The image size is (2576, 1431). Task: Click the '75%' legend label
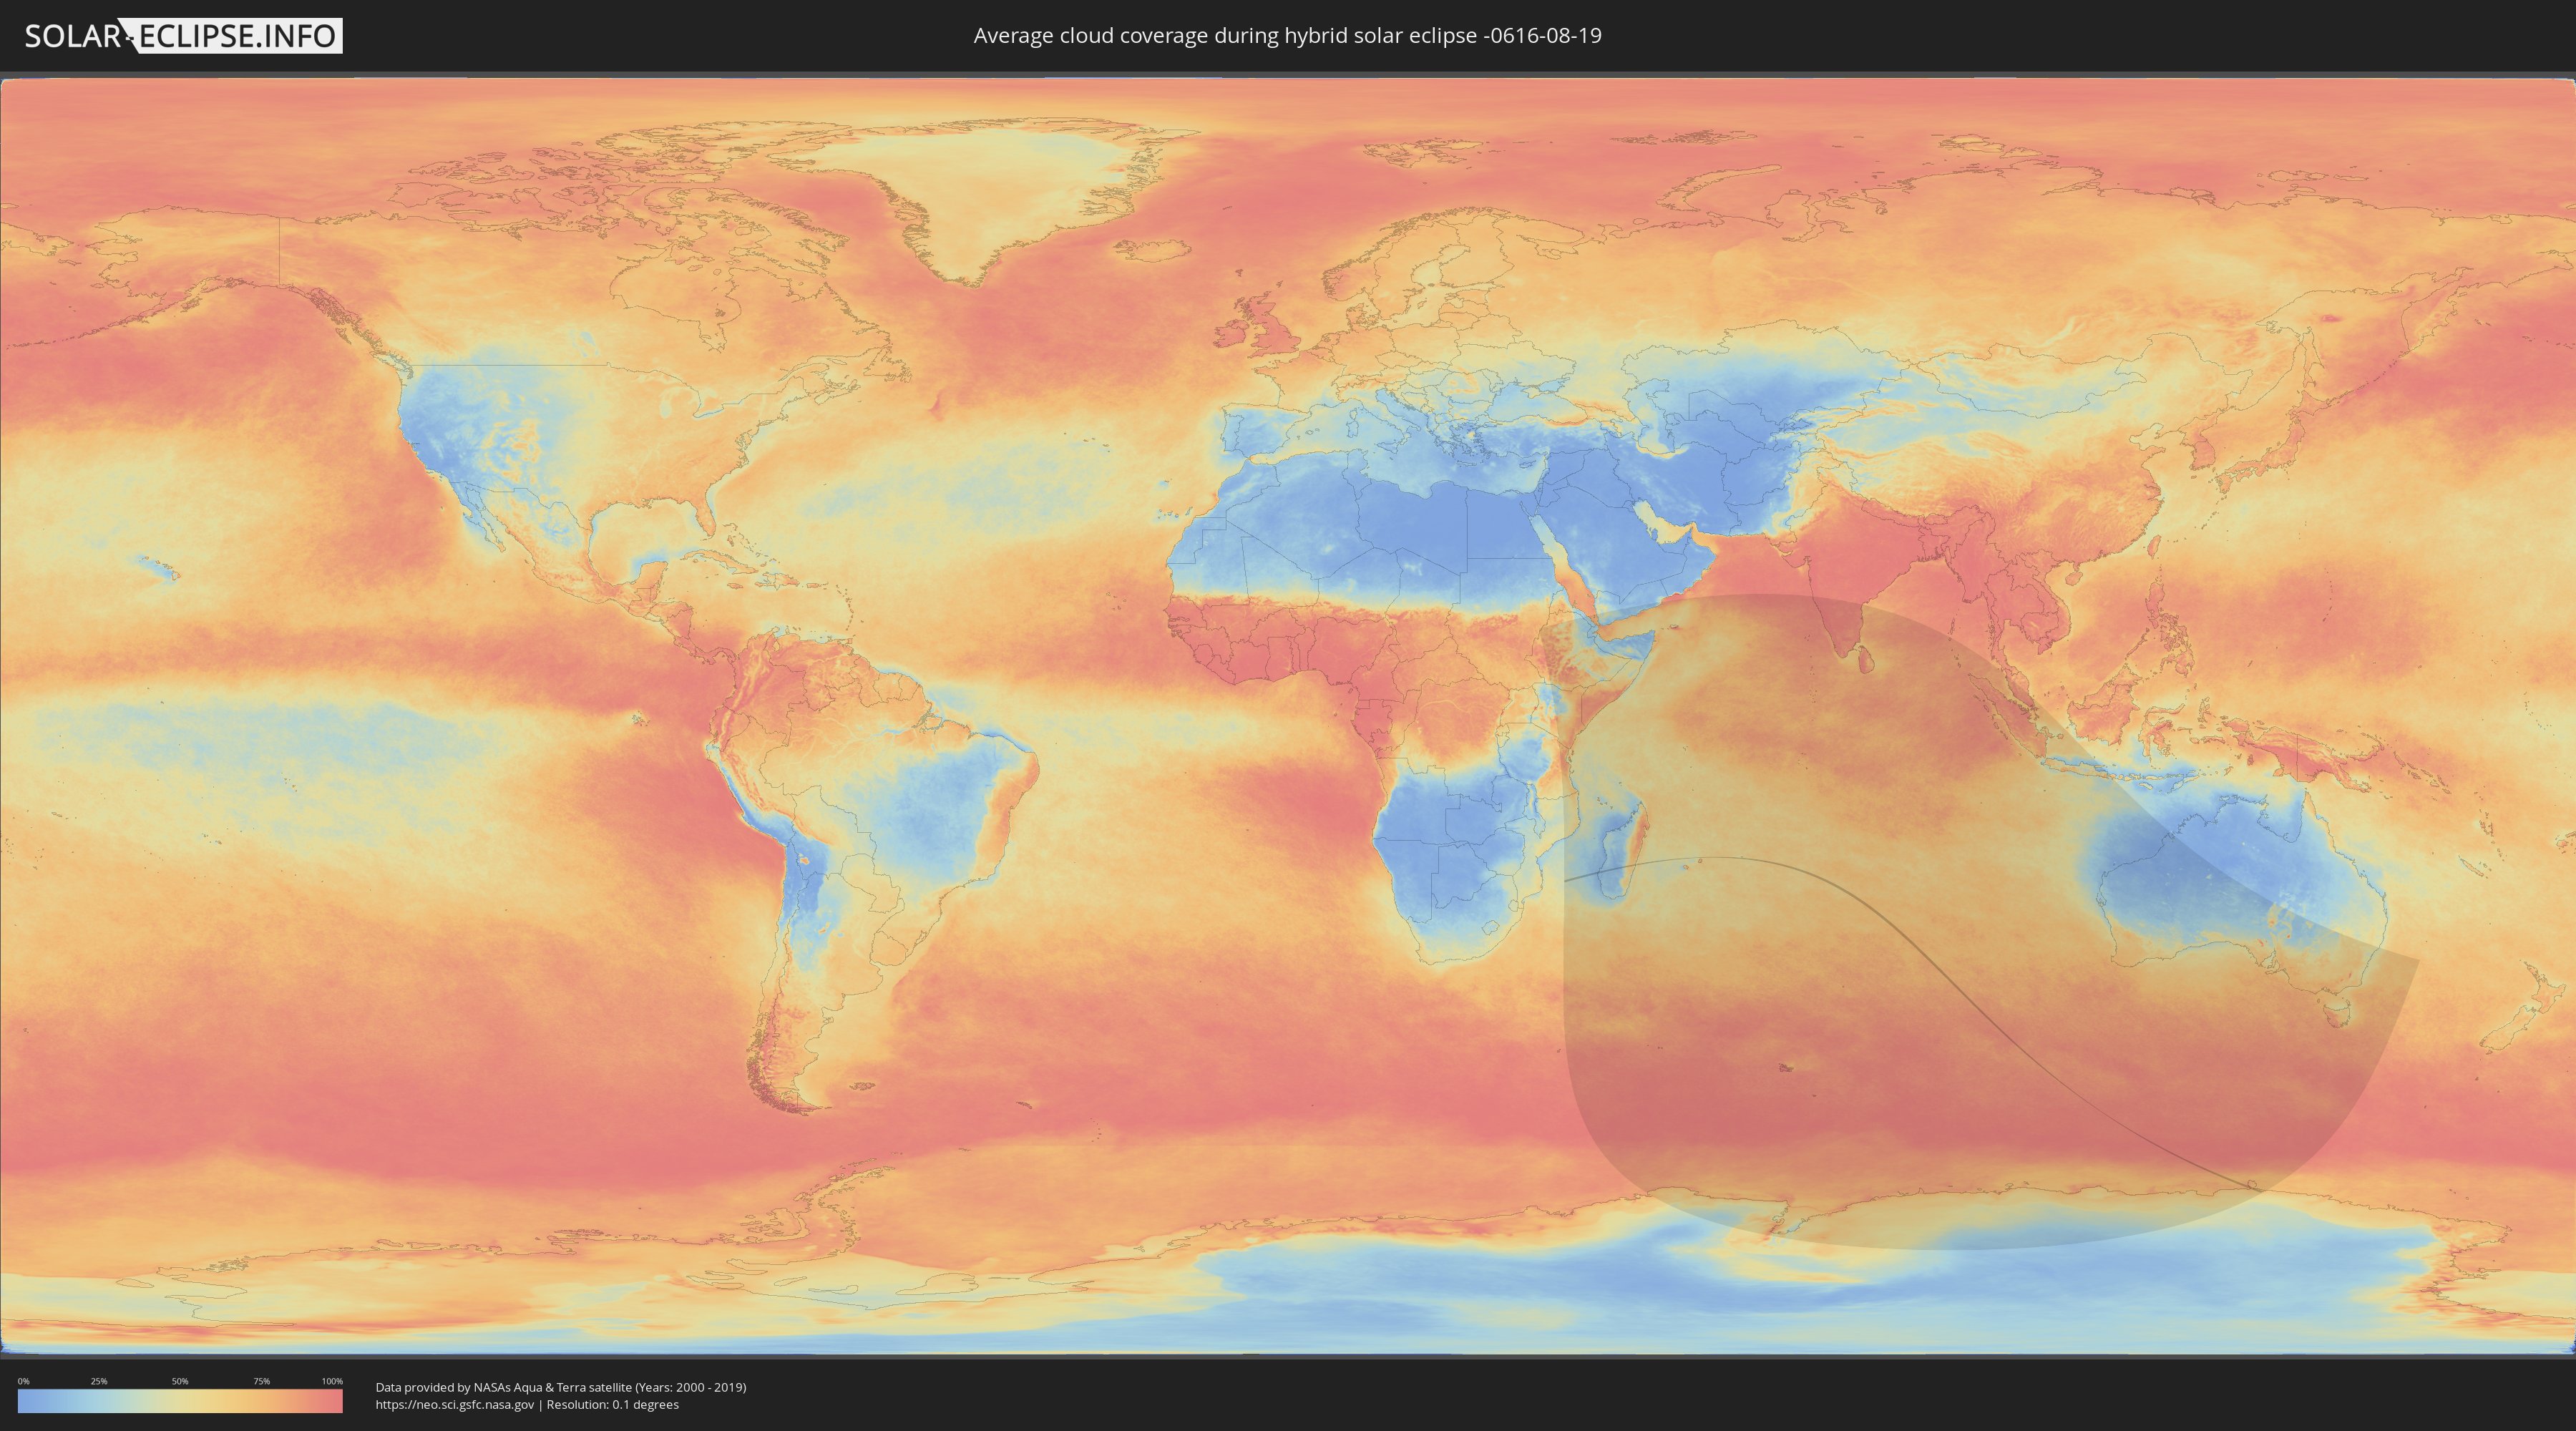261,1381
